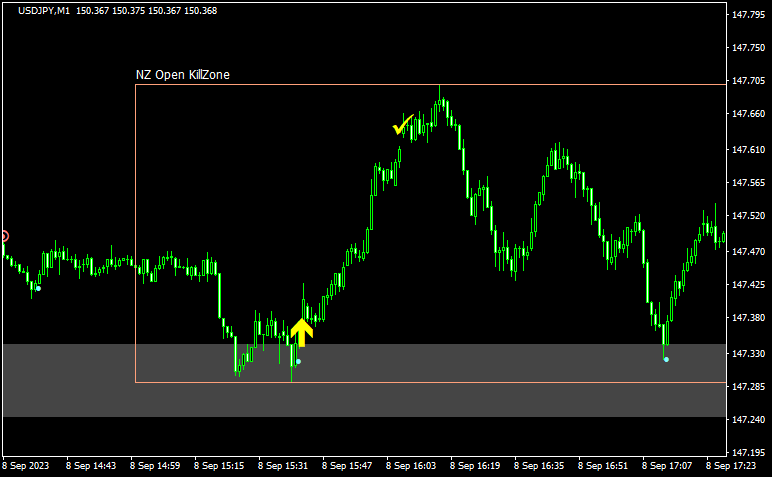Click the 147.660 price level on axis

[748, 114]
